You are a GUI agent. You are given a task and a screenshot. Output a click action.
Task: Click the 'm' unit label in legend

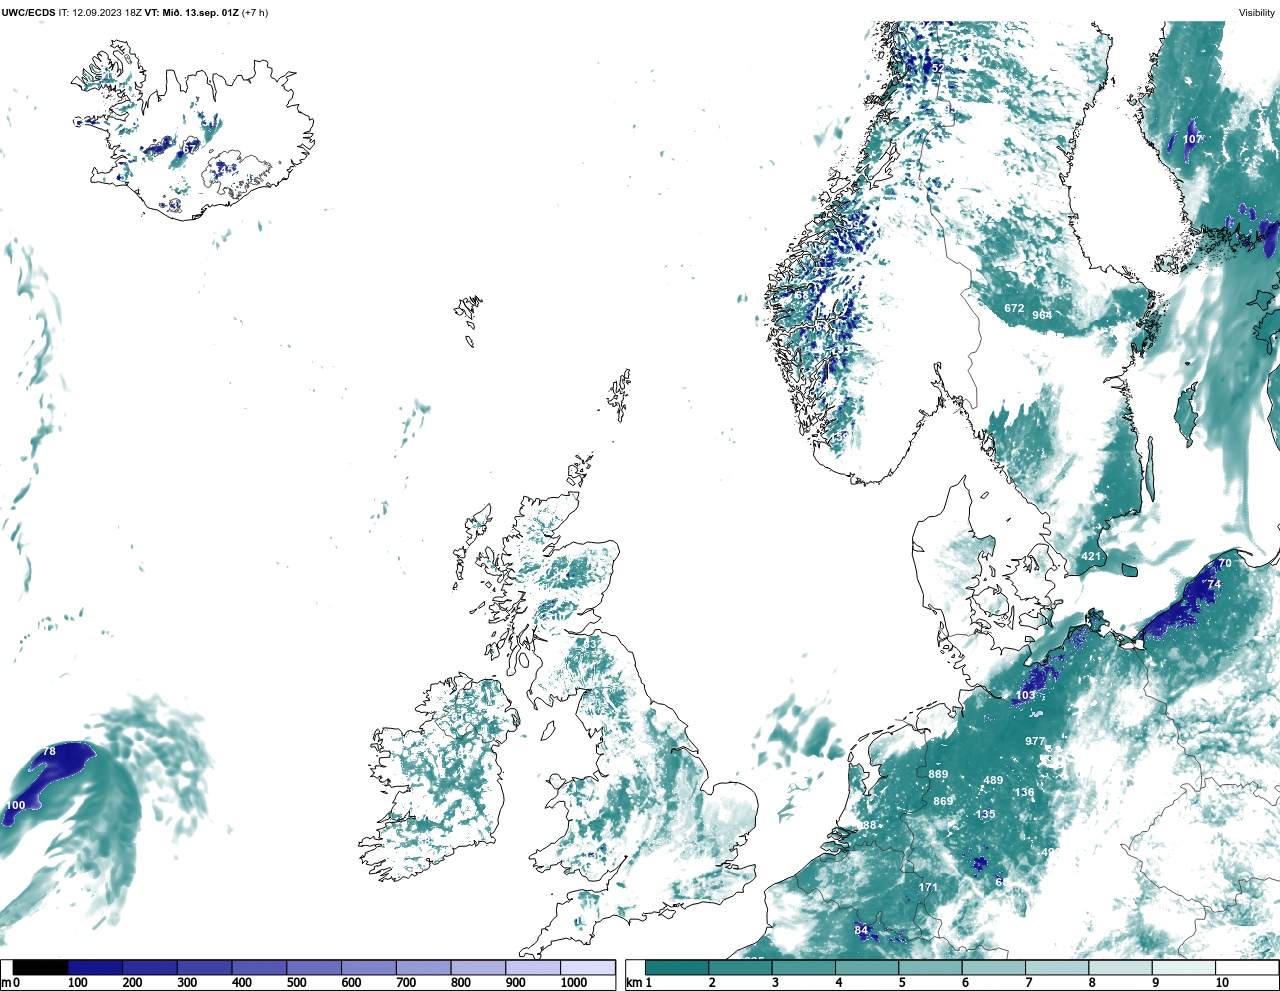click(x=6, y=983)
